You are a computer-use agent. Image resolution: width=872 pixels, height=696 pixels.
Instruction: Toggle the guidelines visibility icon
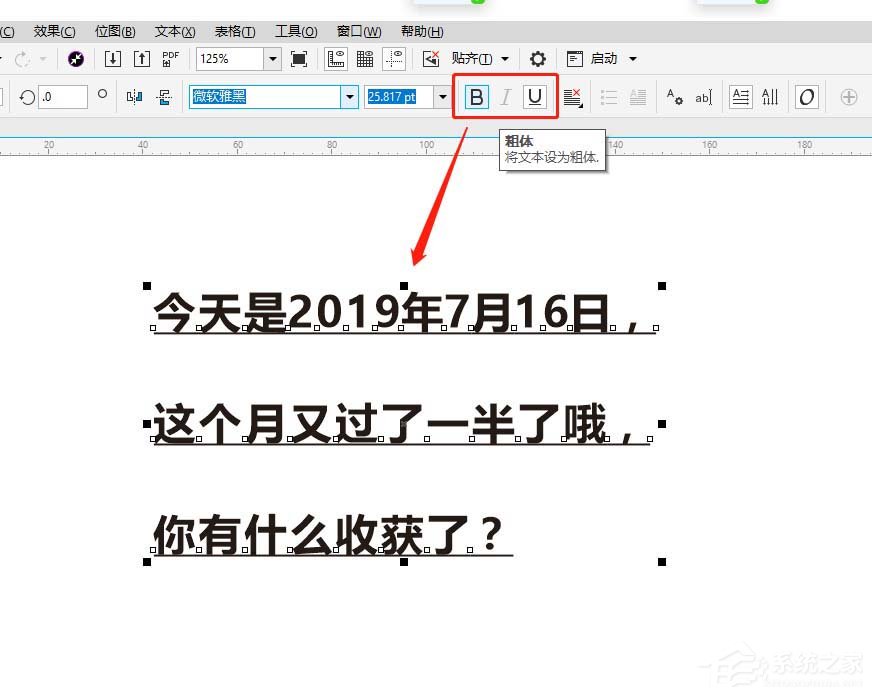[393, 58]
